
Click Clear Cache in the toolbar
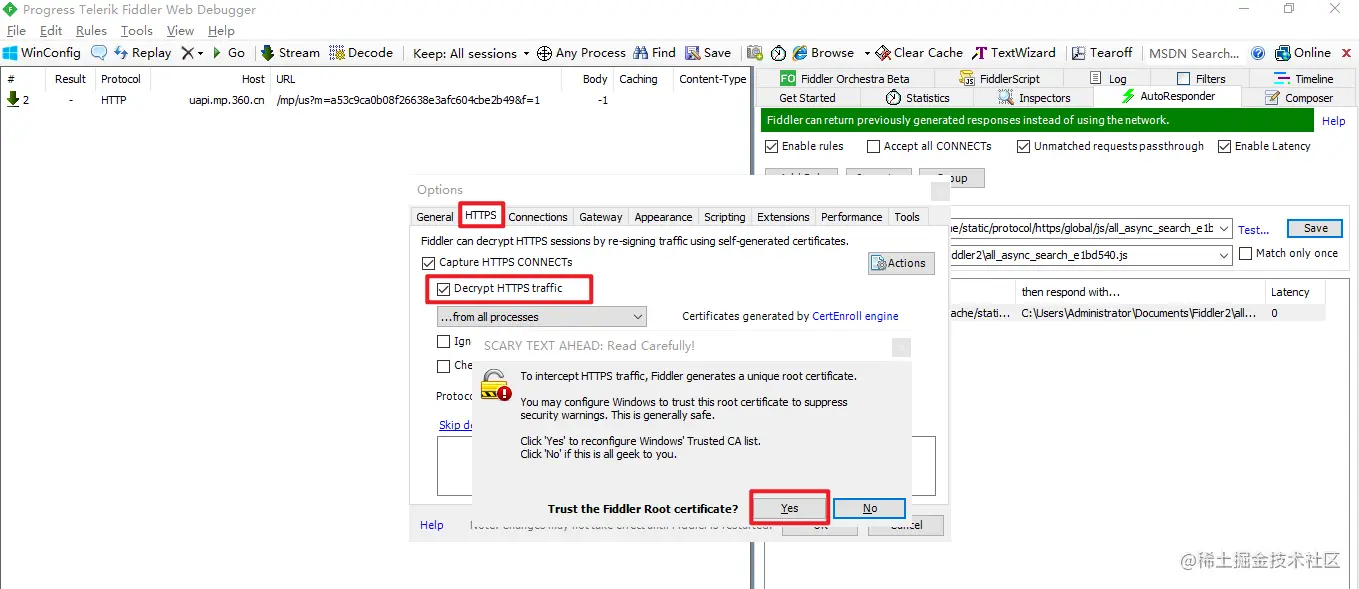coord(919,53)
